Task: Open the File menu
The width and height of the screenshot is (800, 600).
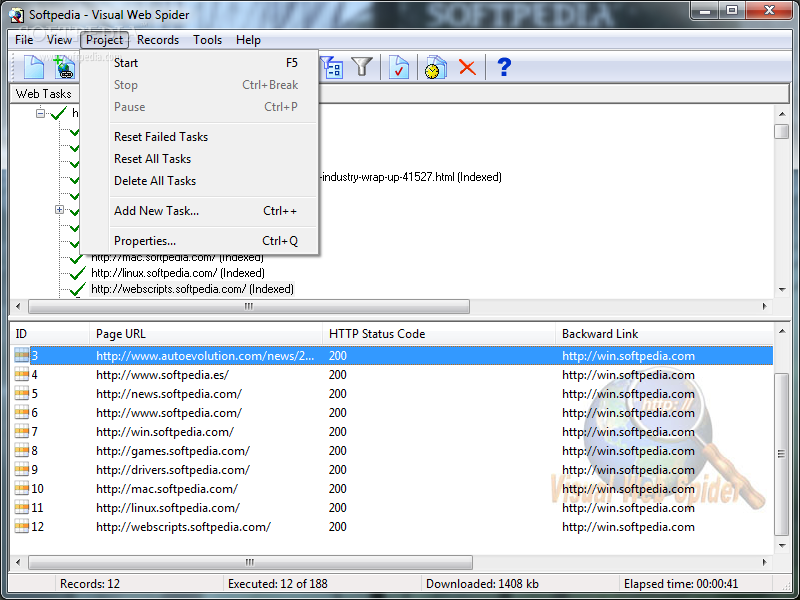Action: click(24, 40)
